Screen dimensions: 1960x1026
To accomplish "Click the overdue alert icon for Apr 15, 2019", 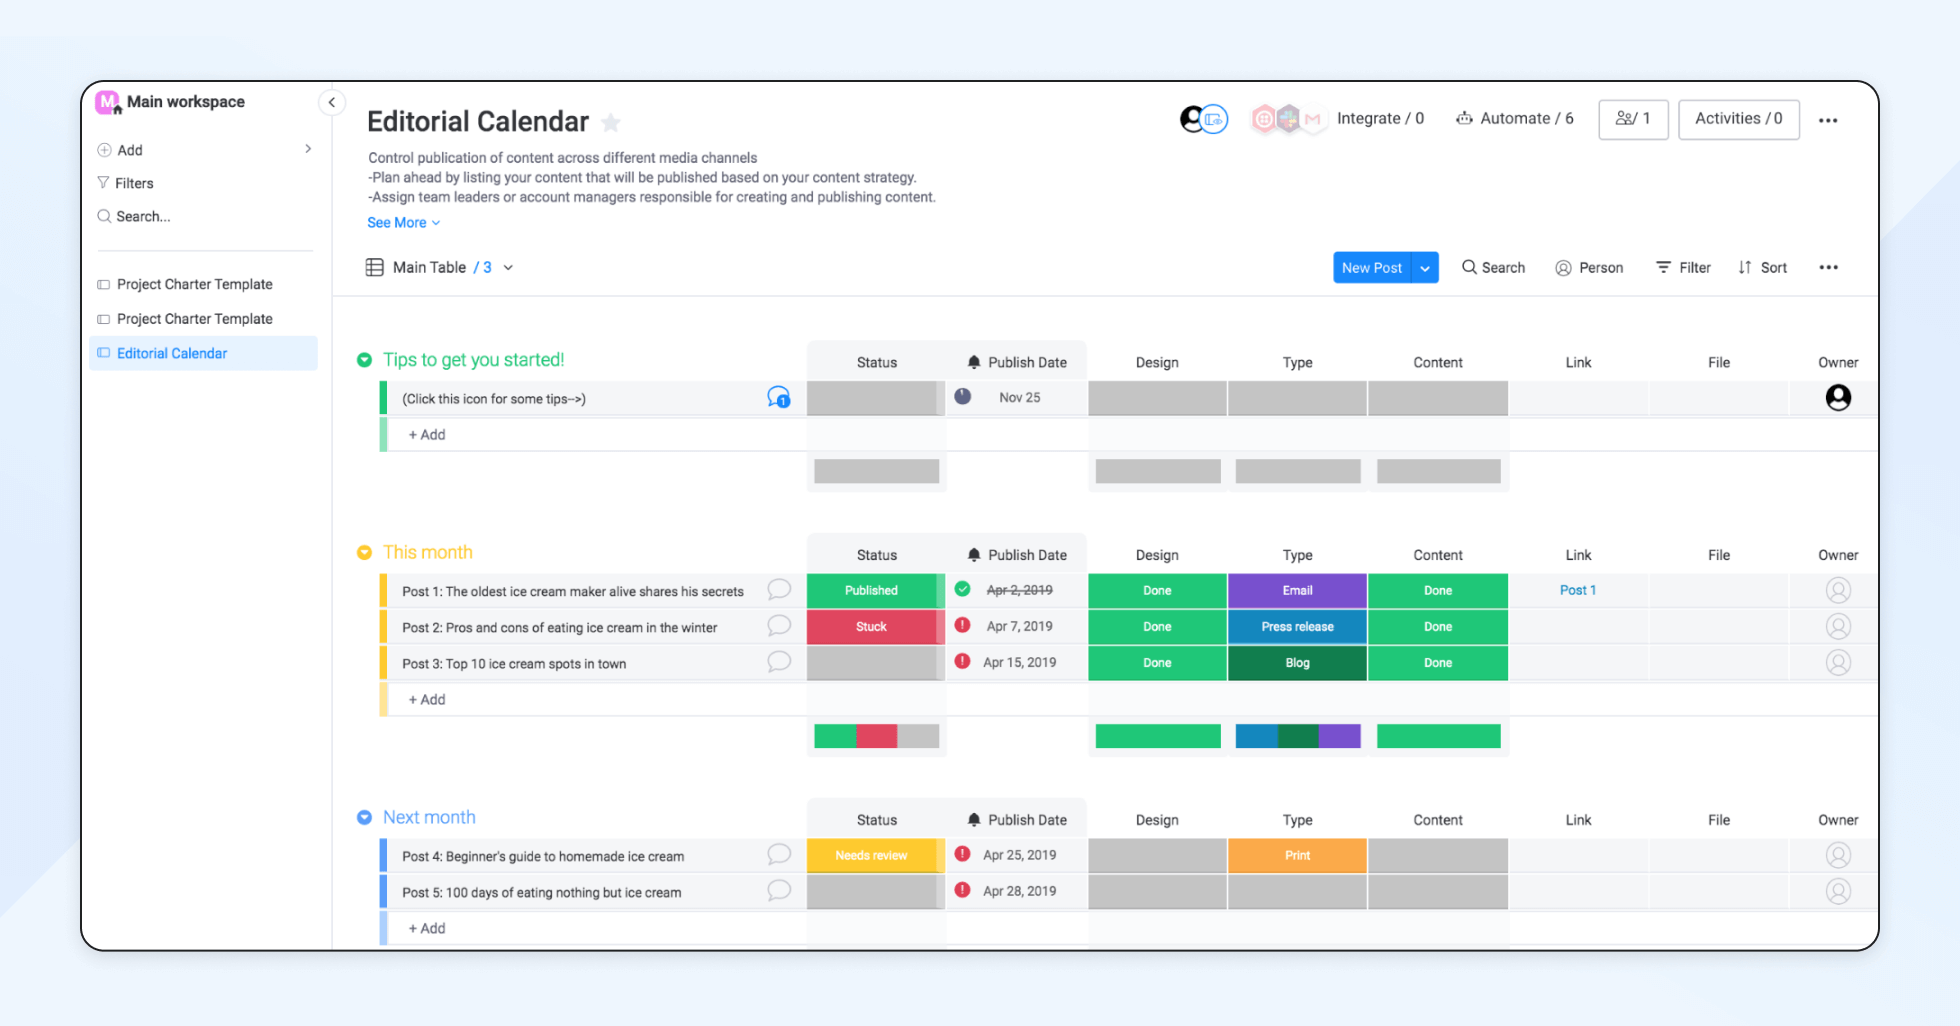I will [962, 661].
